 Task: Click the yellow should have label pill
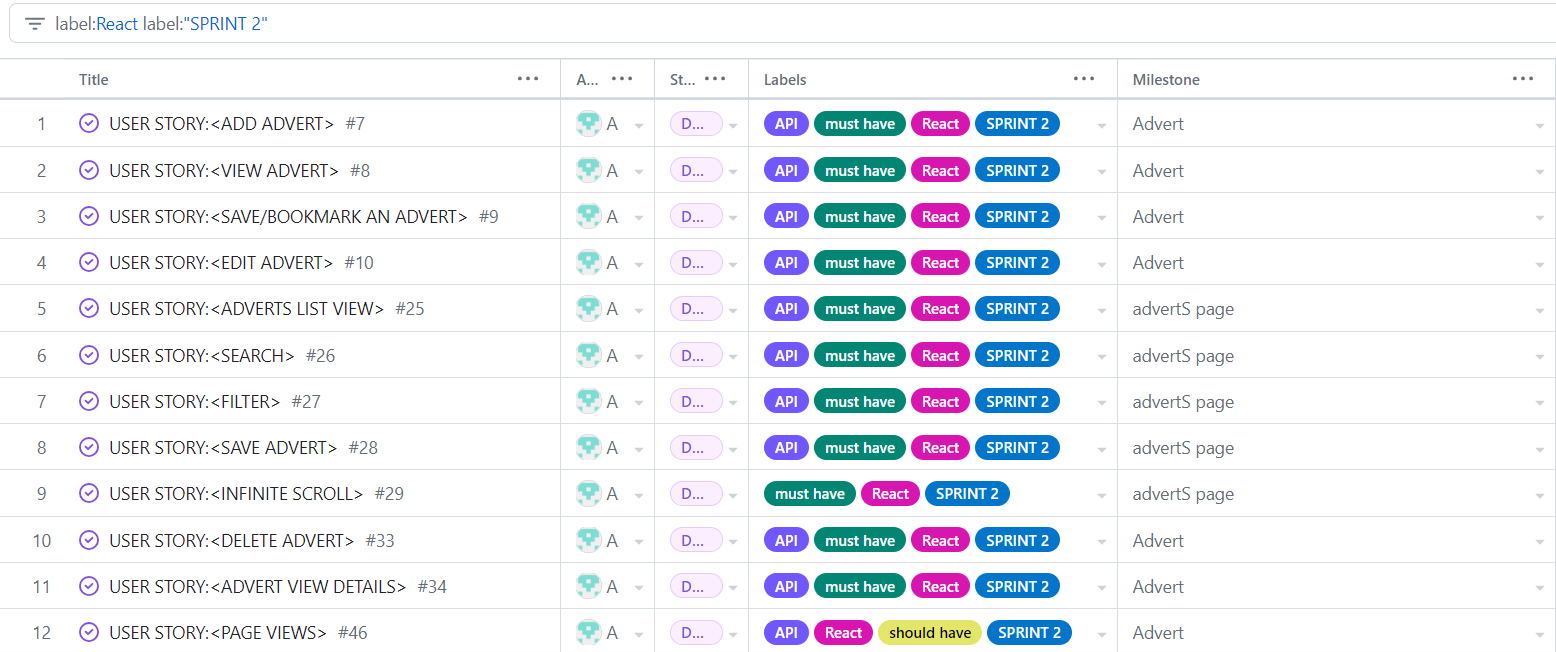point(929,632)
